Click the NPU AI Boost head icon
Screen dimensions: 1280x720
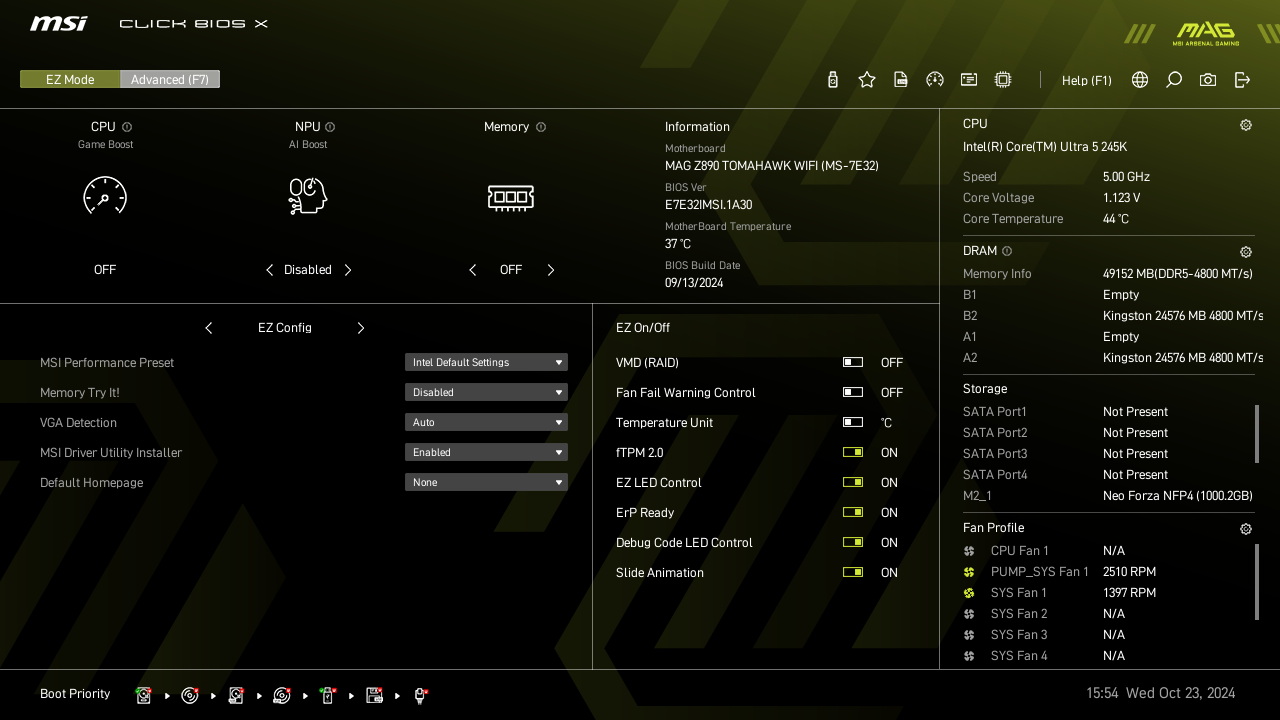(x=308, y=196)
